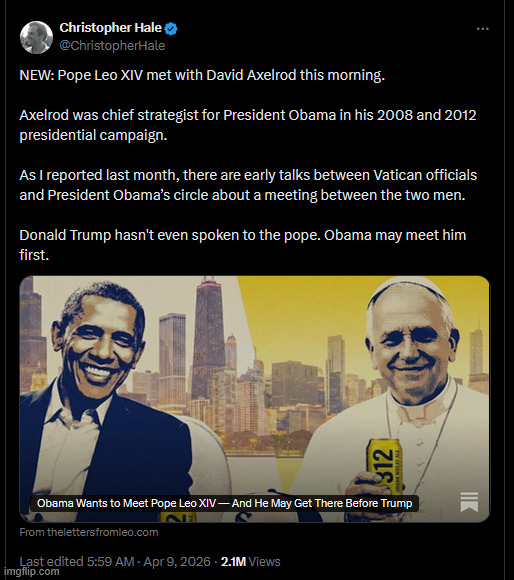Click the article headline caption overlay
This screenshot has height=580, width=514.
point(224,503)
